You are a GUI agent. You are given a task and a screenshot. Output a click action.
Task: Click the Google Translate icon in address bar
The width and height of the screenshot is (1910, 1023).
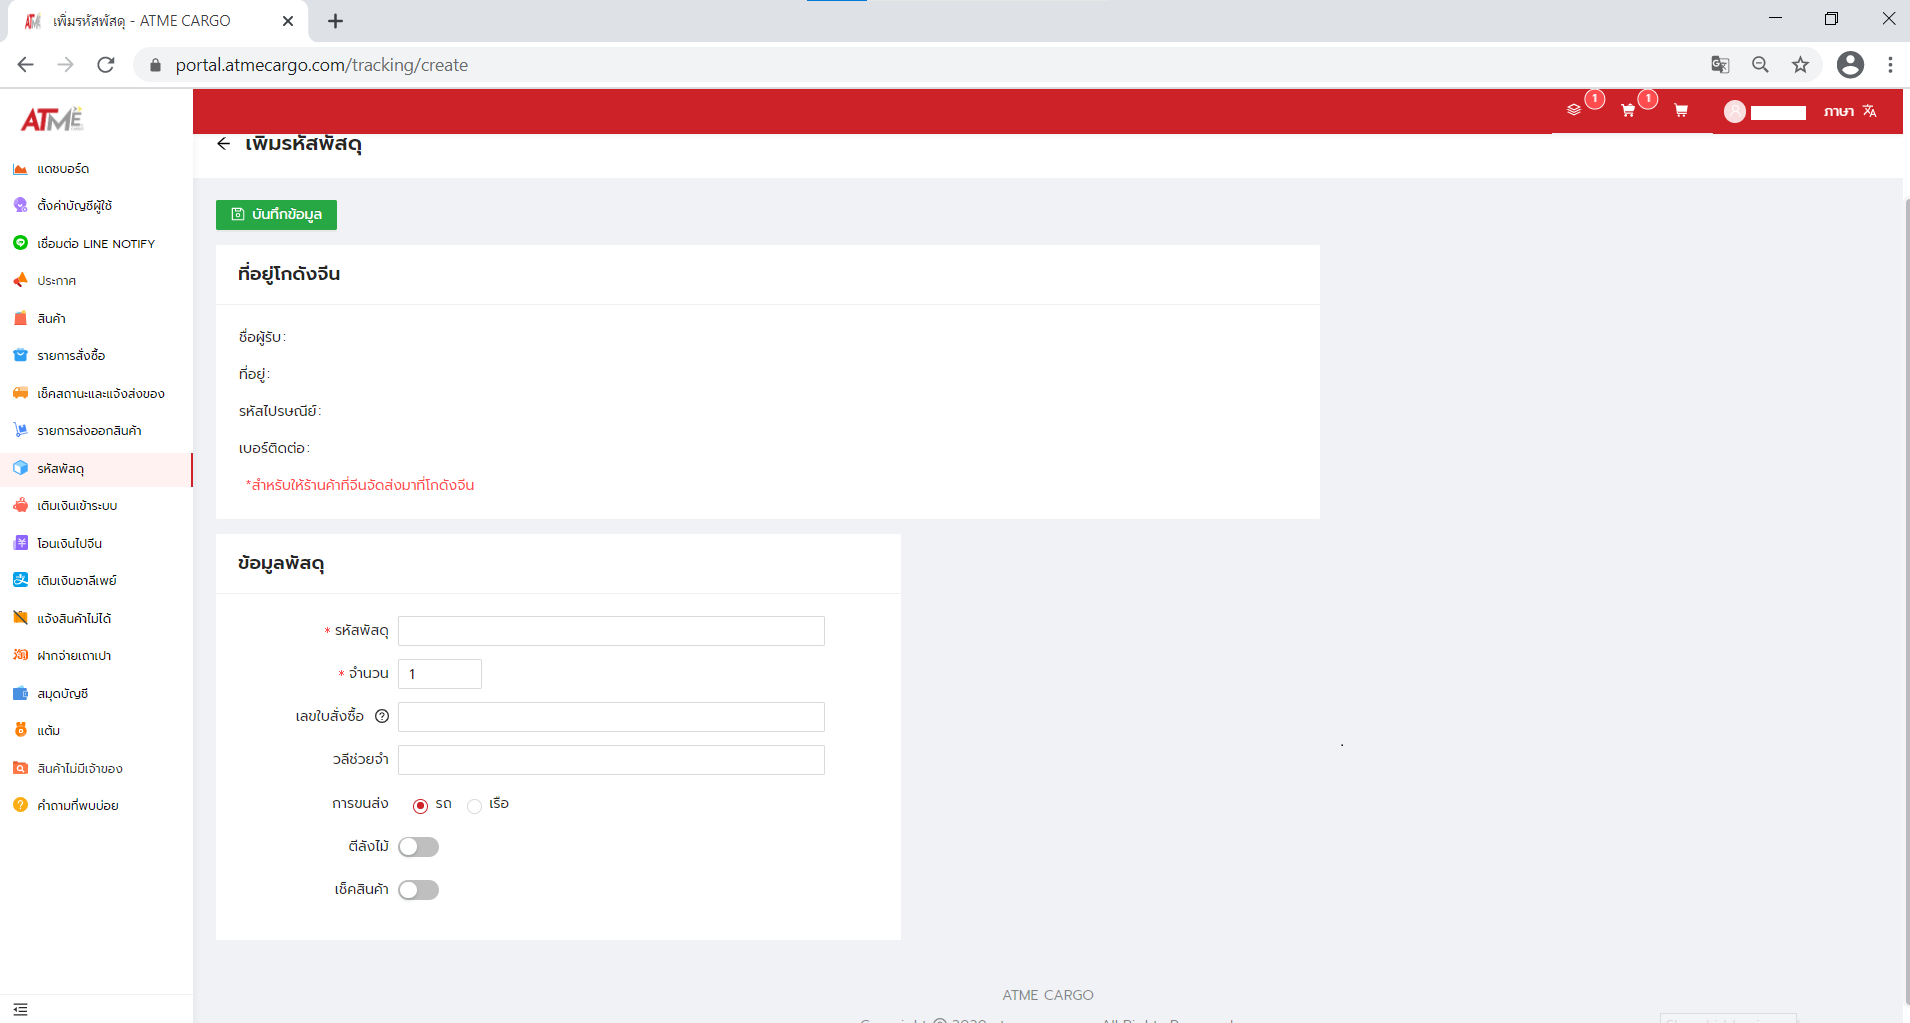[1720, 65]
